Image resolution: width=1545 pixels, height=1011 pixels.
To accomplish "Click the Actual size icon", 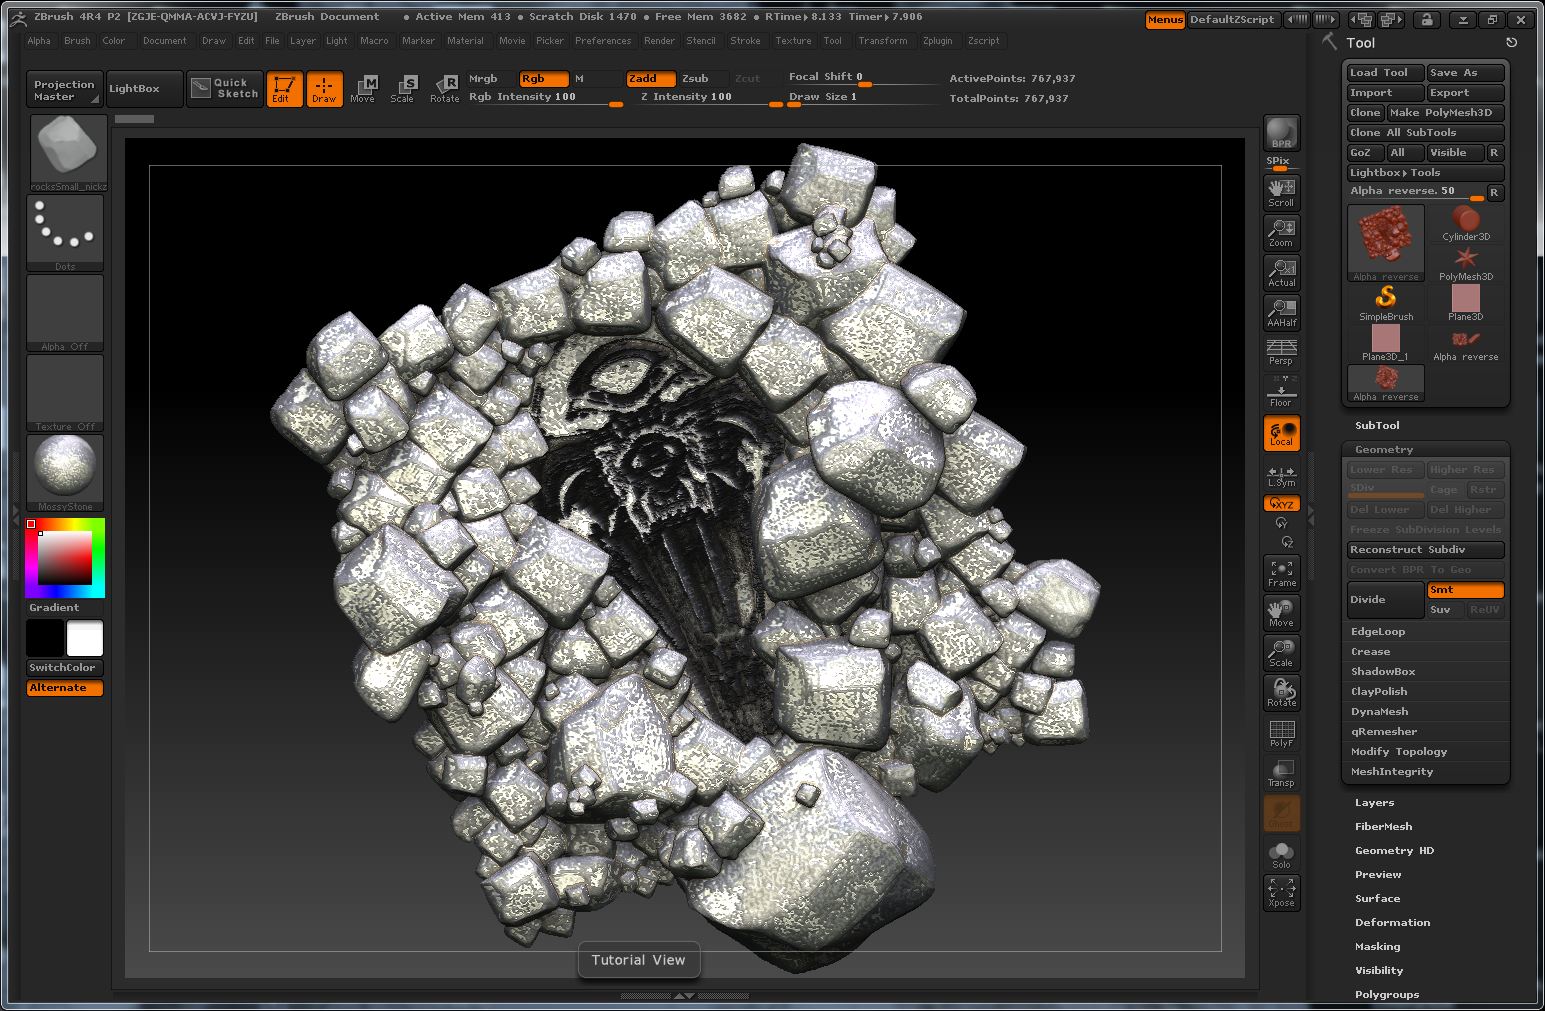I will [x=1281, y=273].
